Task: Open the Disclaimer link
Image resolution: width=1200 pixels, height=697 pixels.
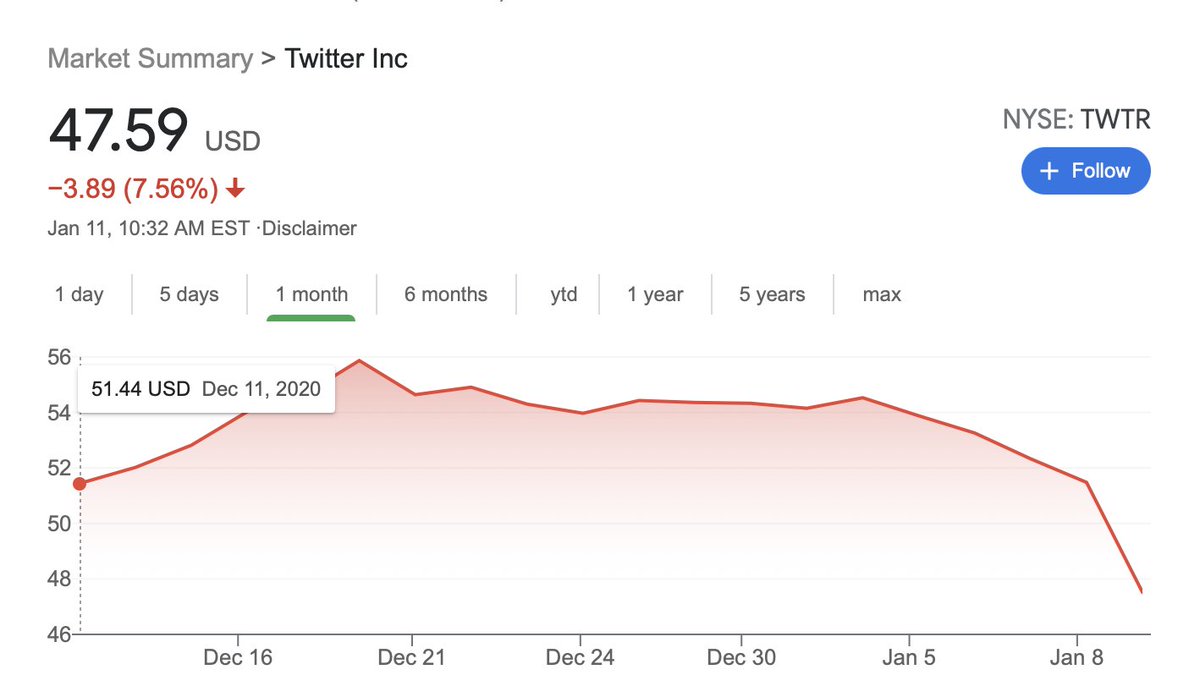Action: coord(310,229)
